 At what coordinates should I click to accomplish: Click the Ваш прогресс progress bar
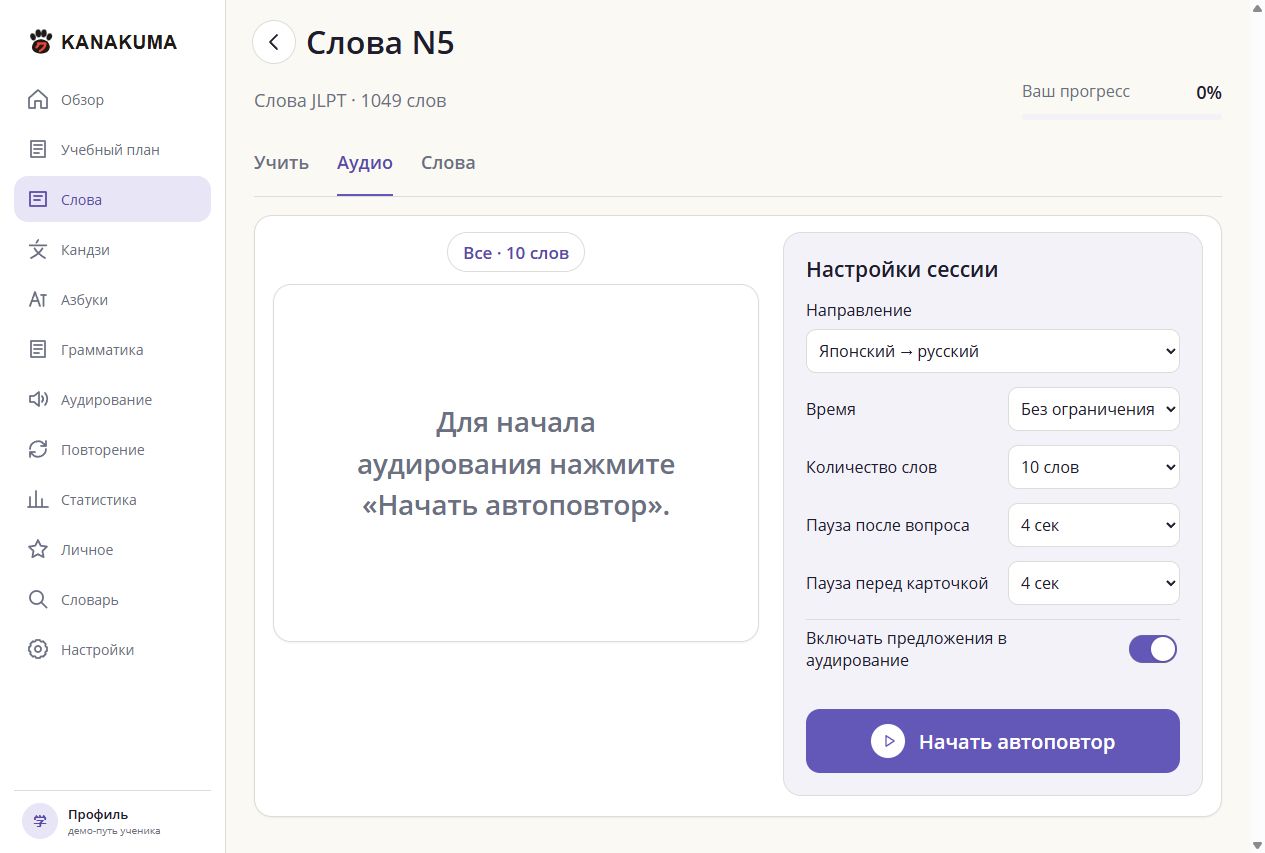(x=1121, y=117)
